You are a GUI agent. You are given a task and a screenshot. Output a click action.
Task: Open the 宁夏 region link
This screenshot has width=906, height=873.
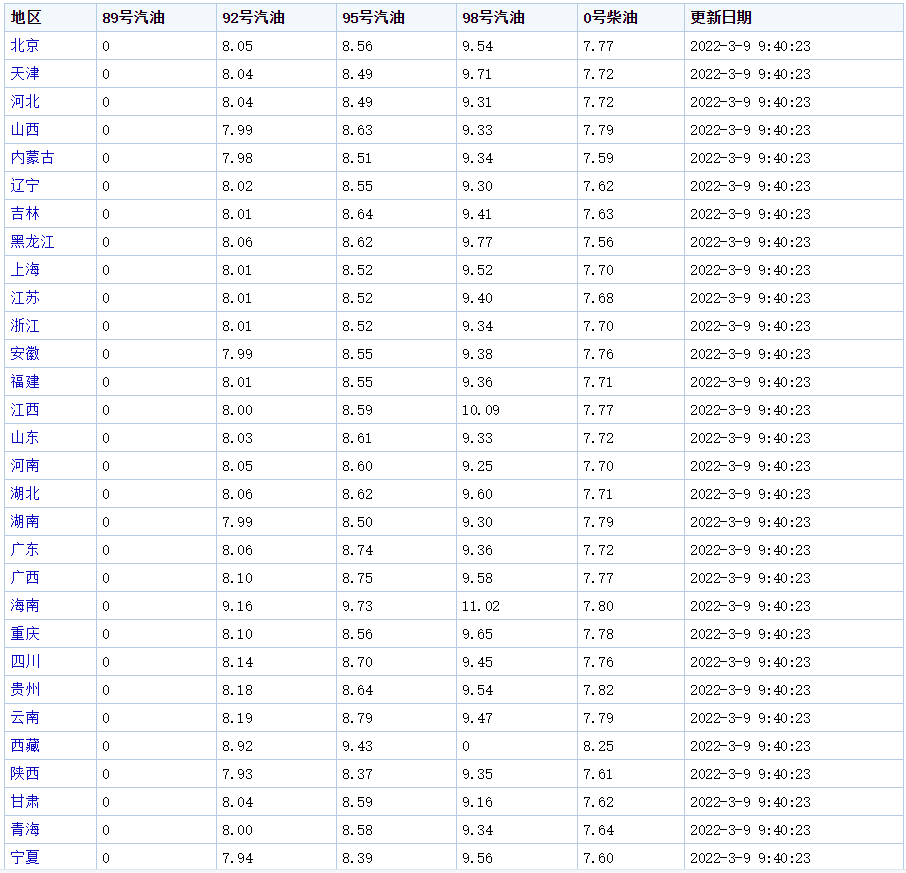click(25, 859)
